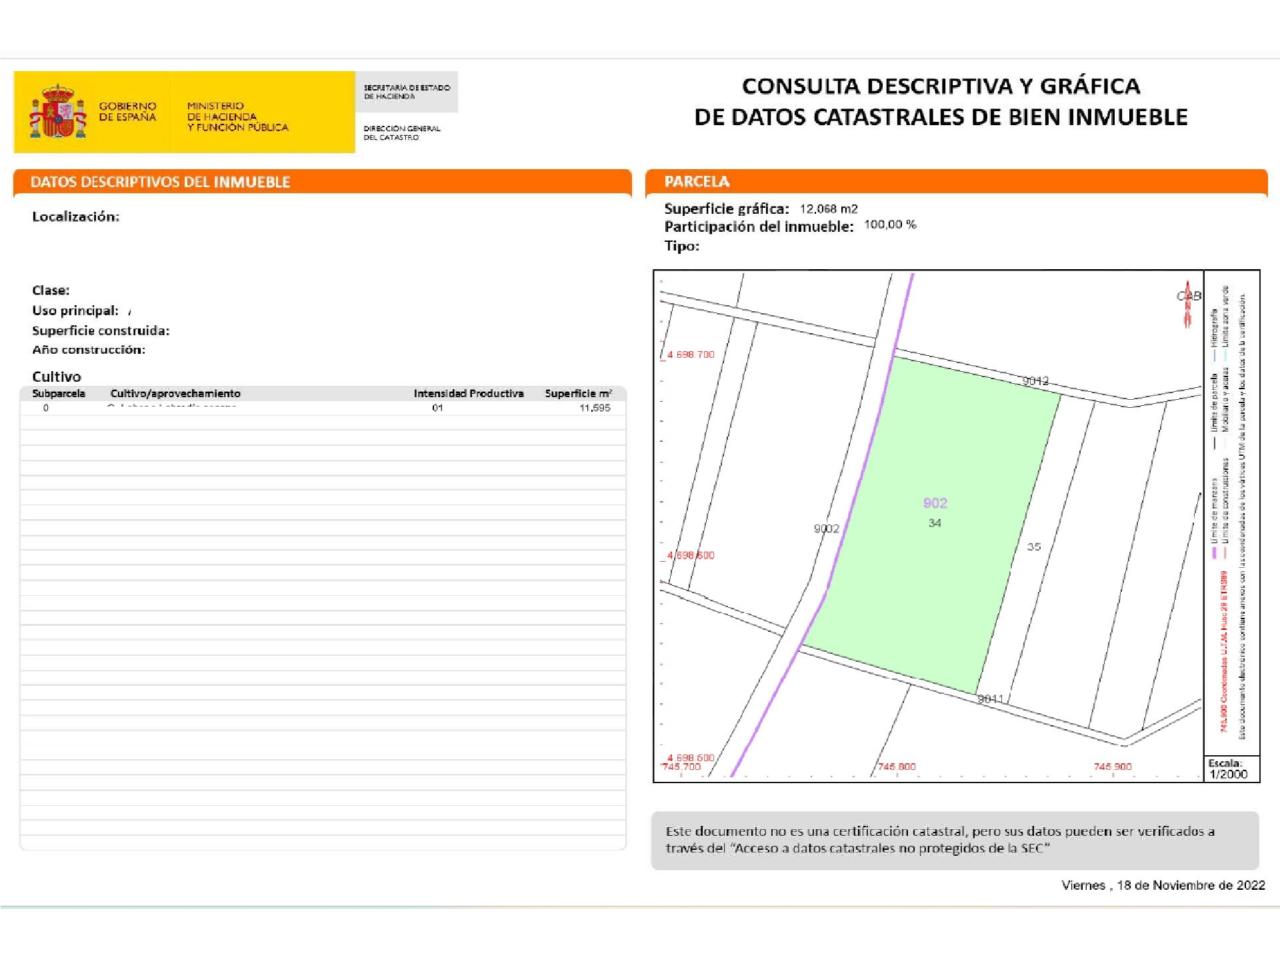Click the Gobierno de España logo text
Image resolution: width=1280 pixels, height=960 pixels.
[x=127, y=111]
